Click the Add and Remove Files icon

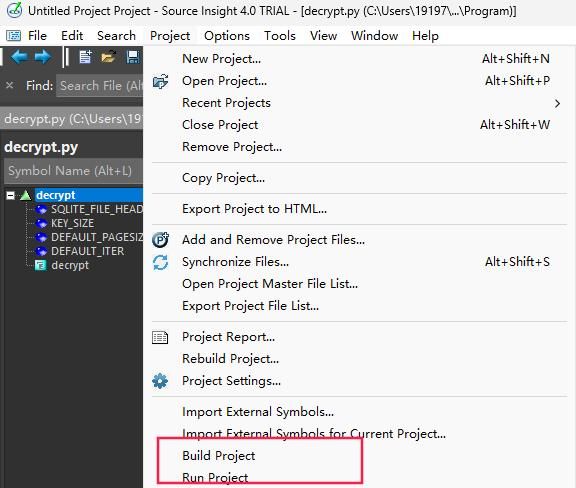coord(161,240)
